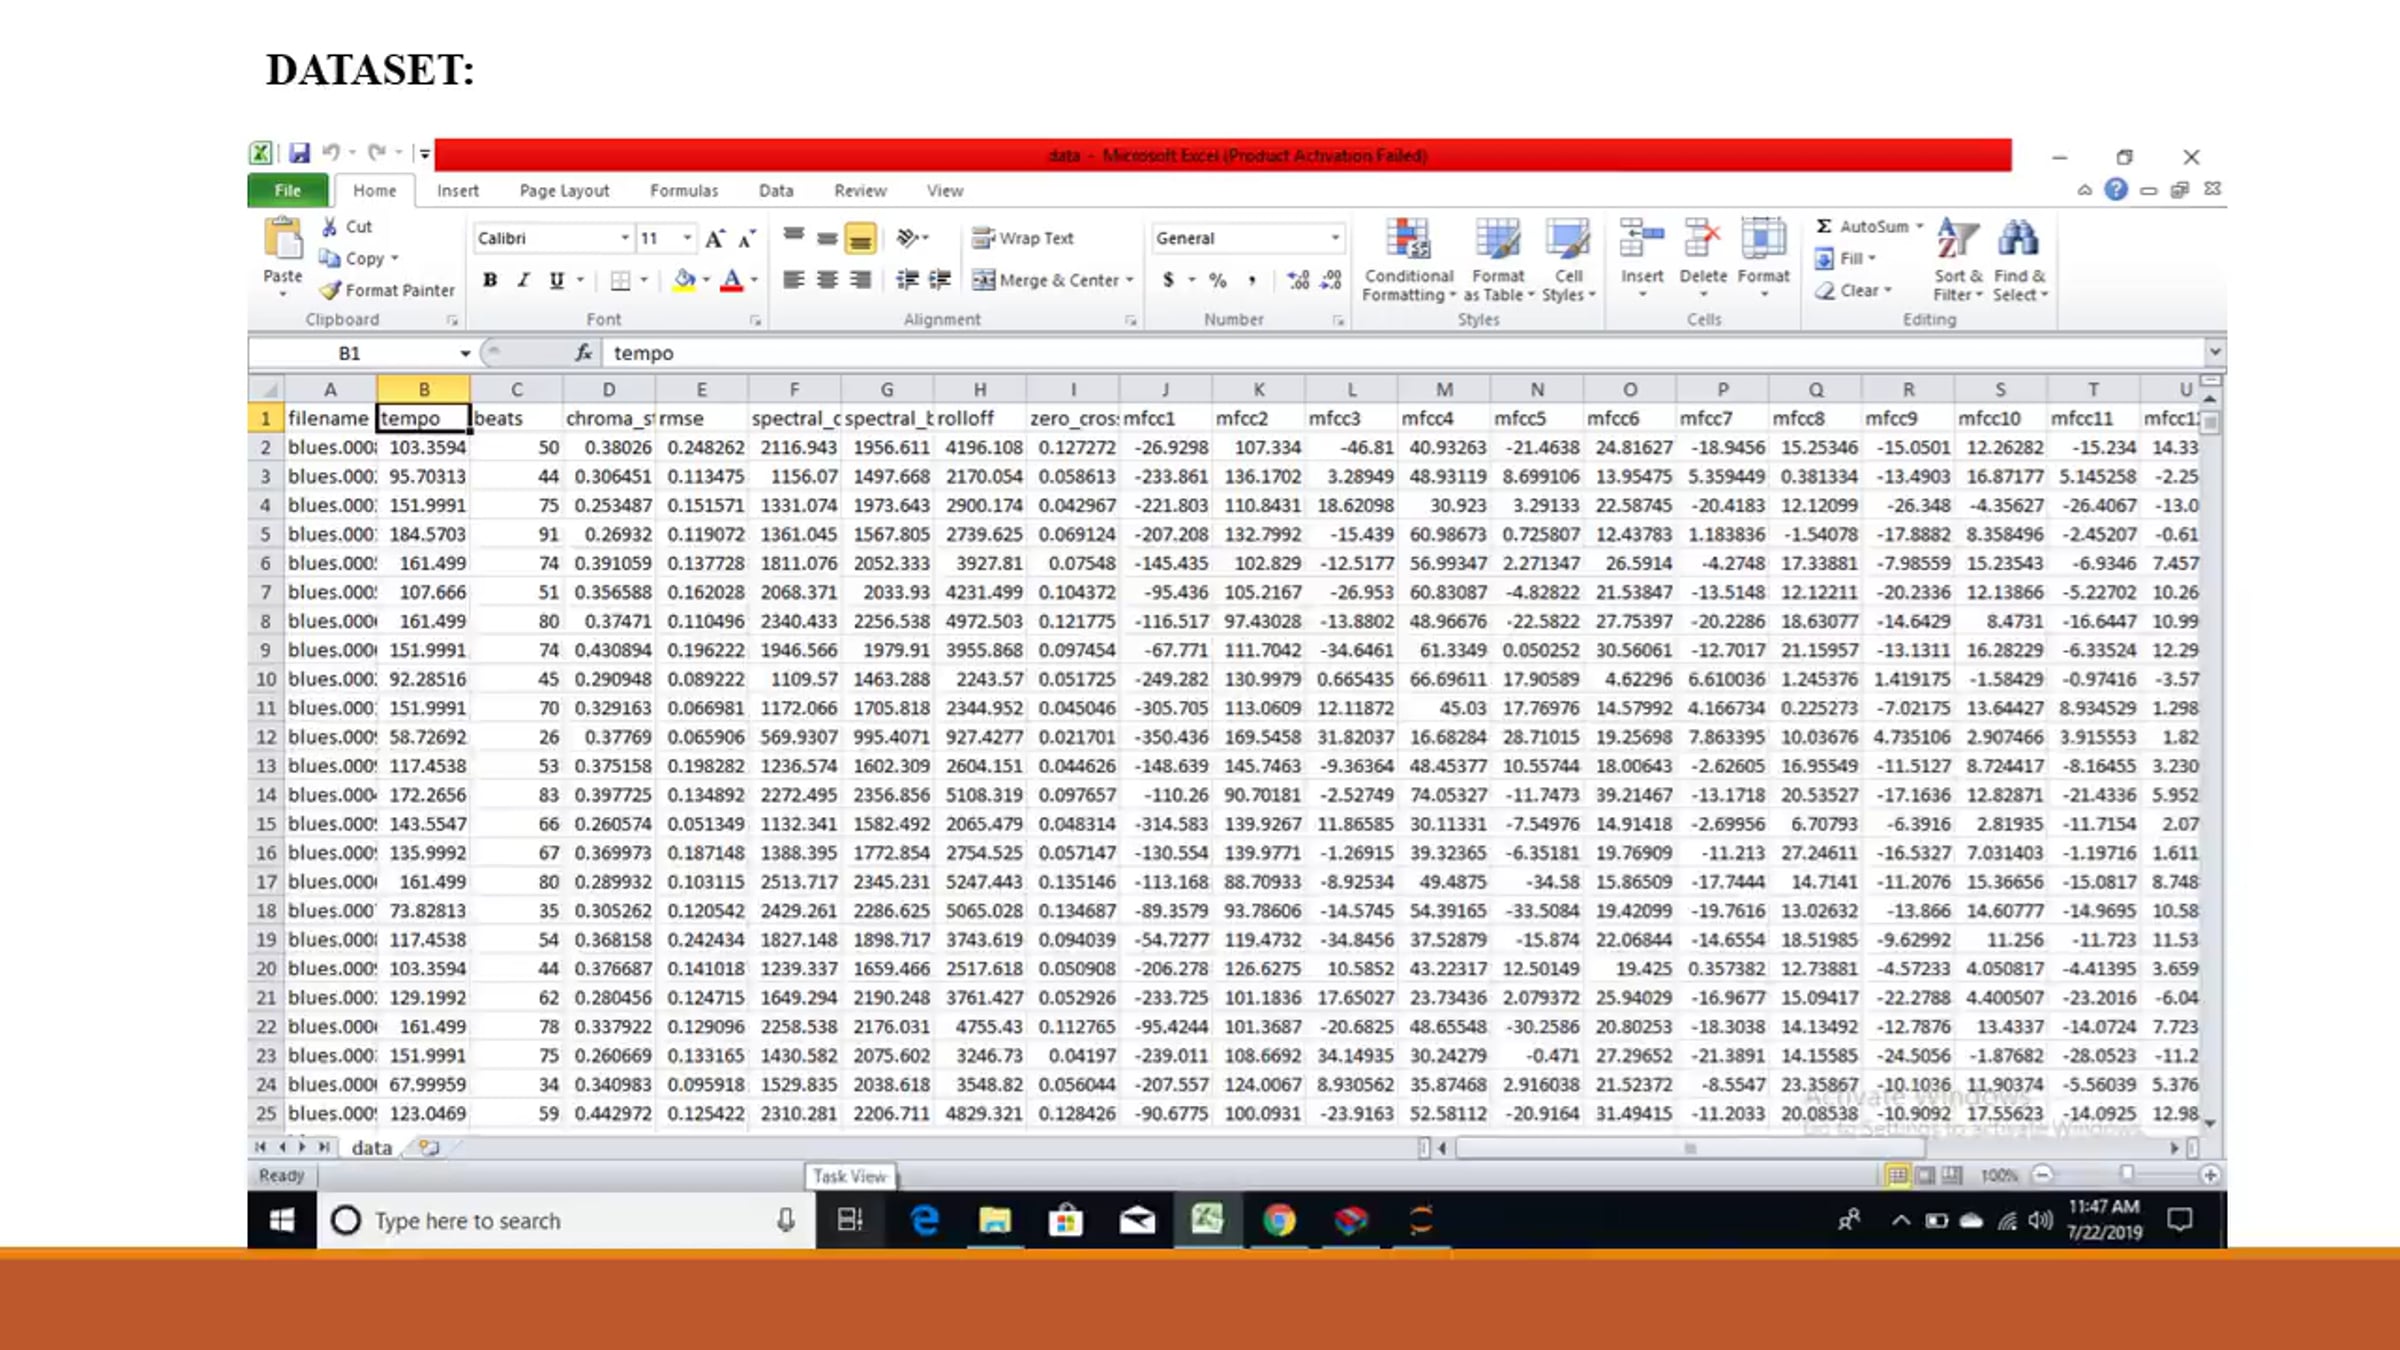
Task: Click the Save floppy disk icon
Action: click(x=298, y=153)
